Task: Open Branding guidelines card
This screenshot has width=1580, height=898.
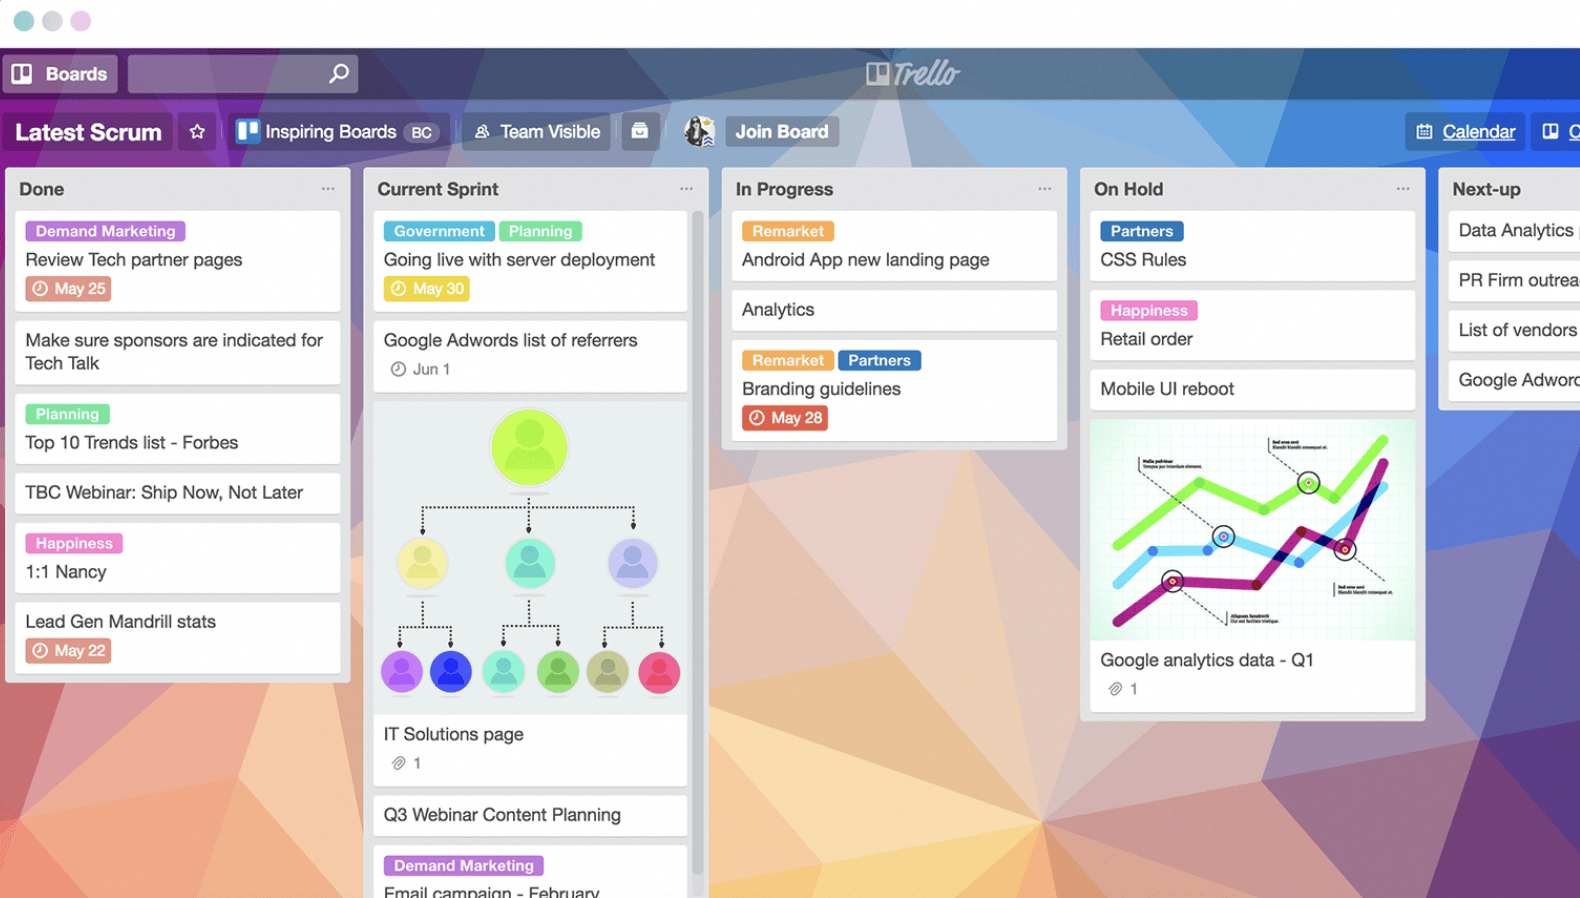Action: coord(894,390)
